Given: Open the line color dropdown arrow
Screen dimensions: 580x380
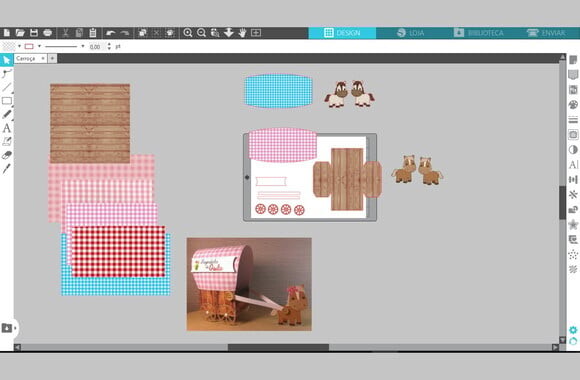Looking at the screenshot, I should [39, 46].
